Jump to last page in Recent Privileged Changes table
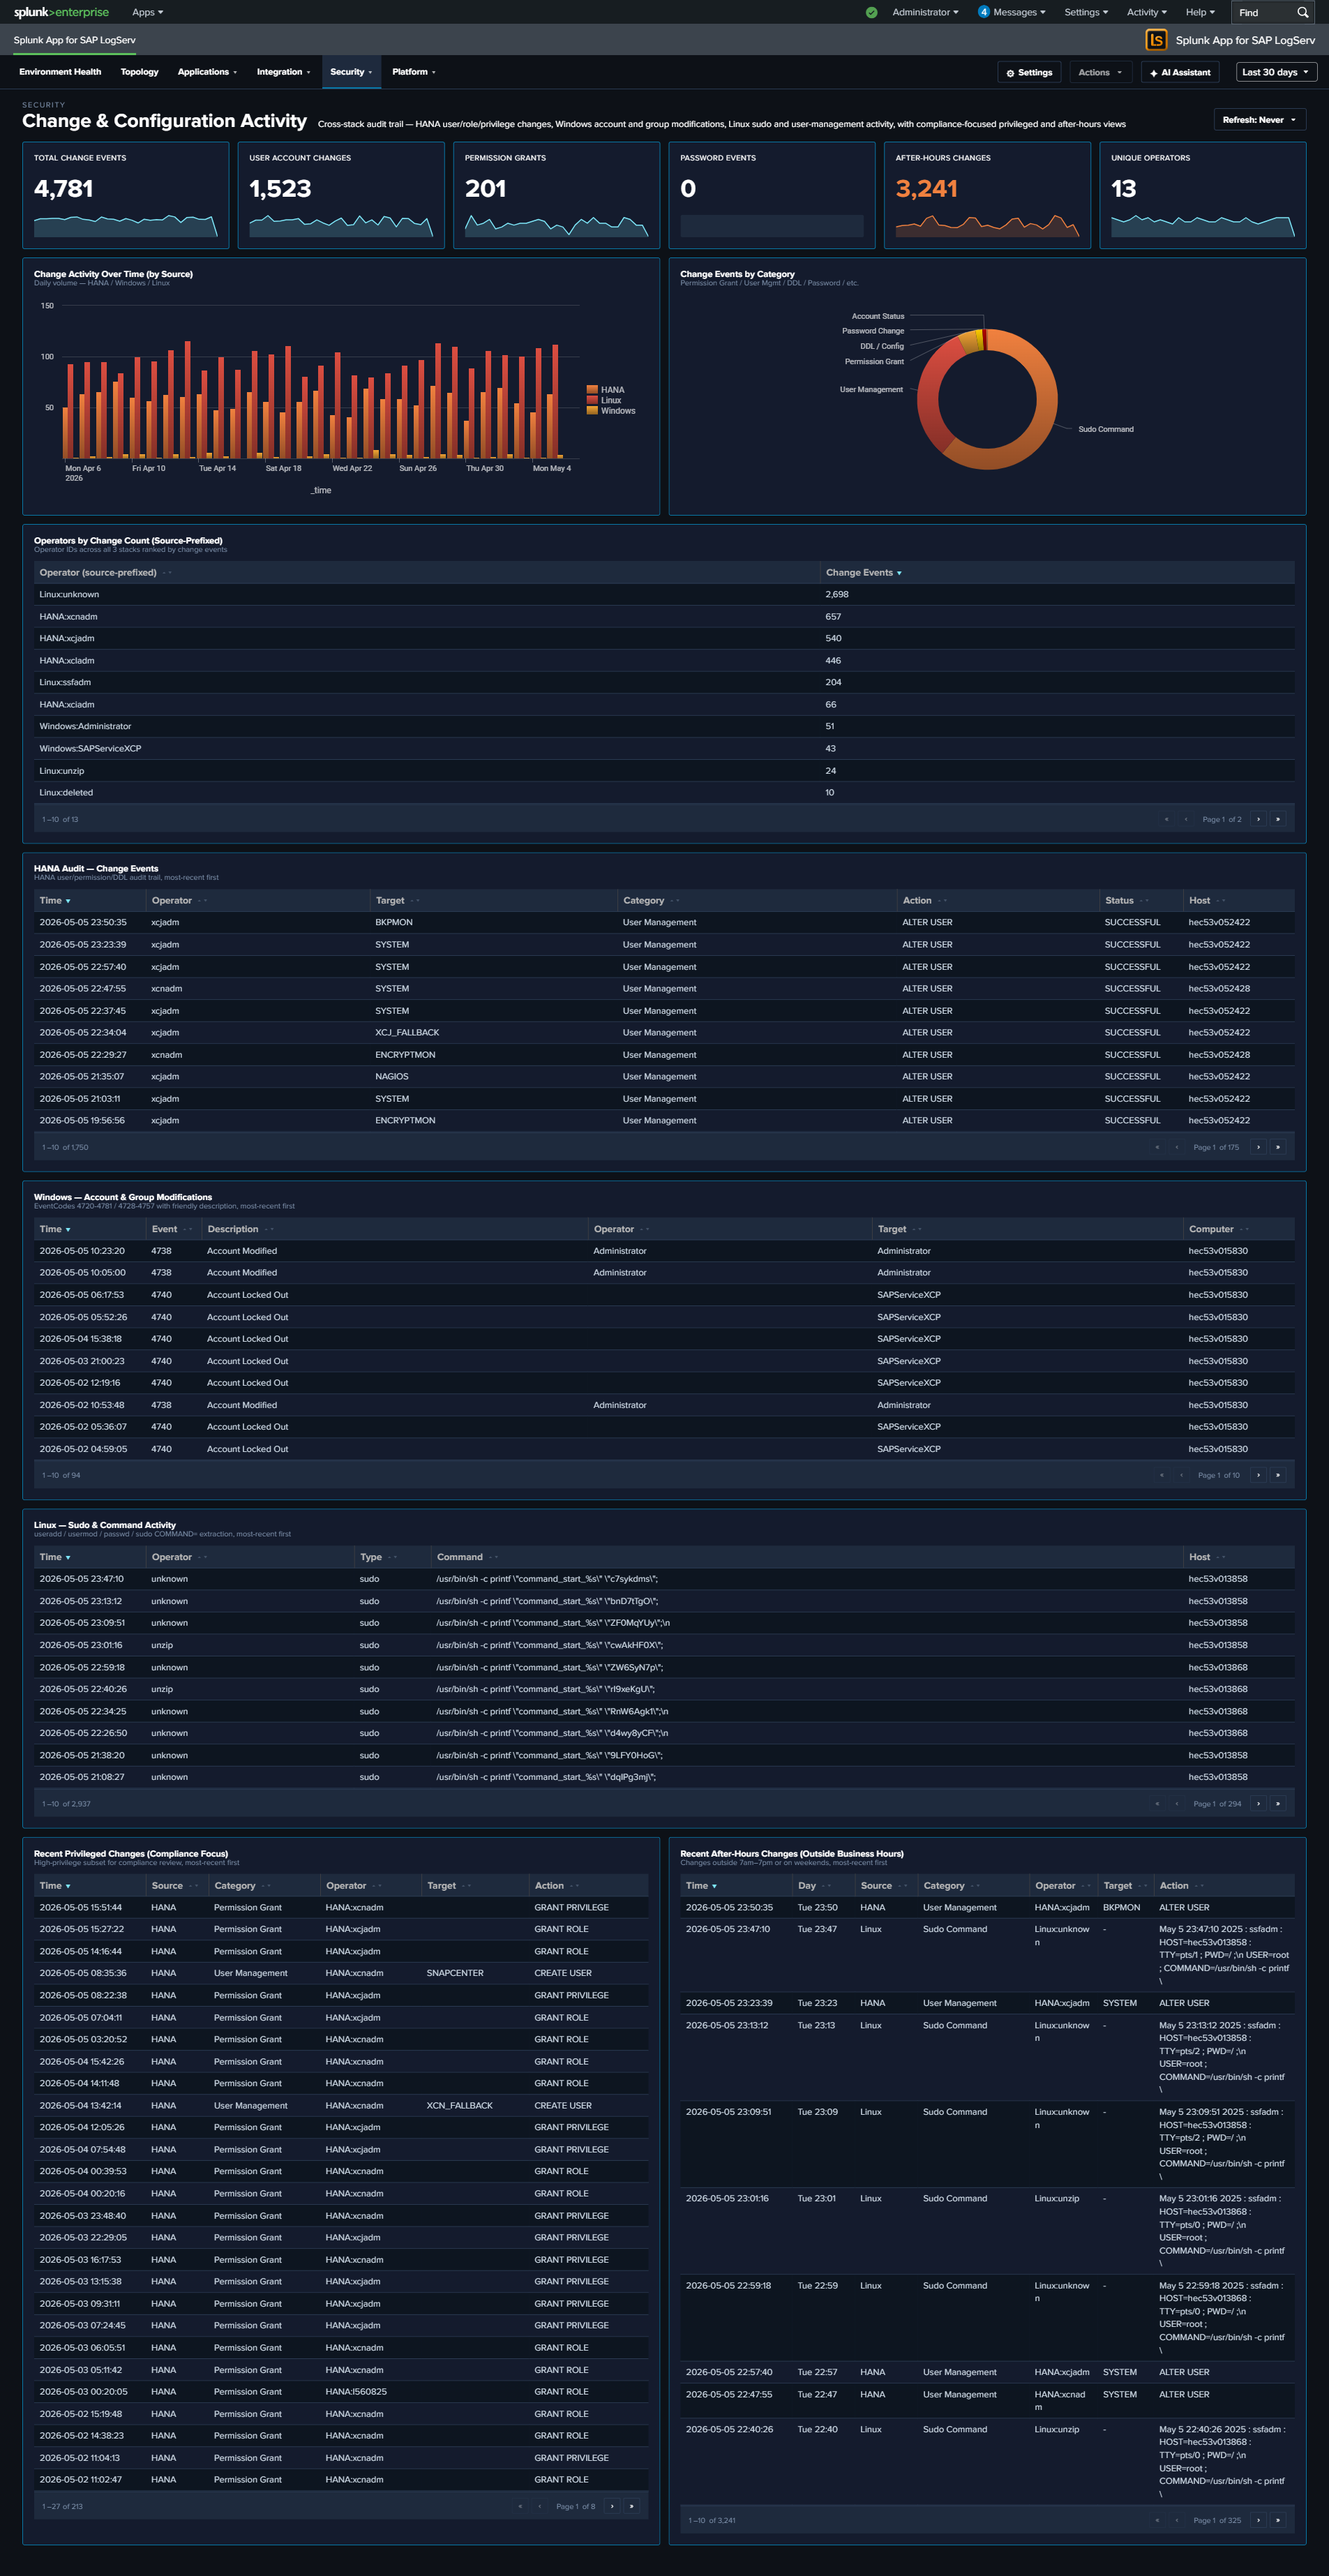The image size is (1329, 2576). [631, 2506]
